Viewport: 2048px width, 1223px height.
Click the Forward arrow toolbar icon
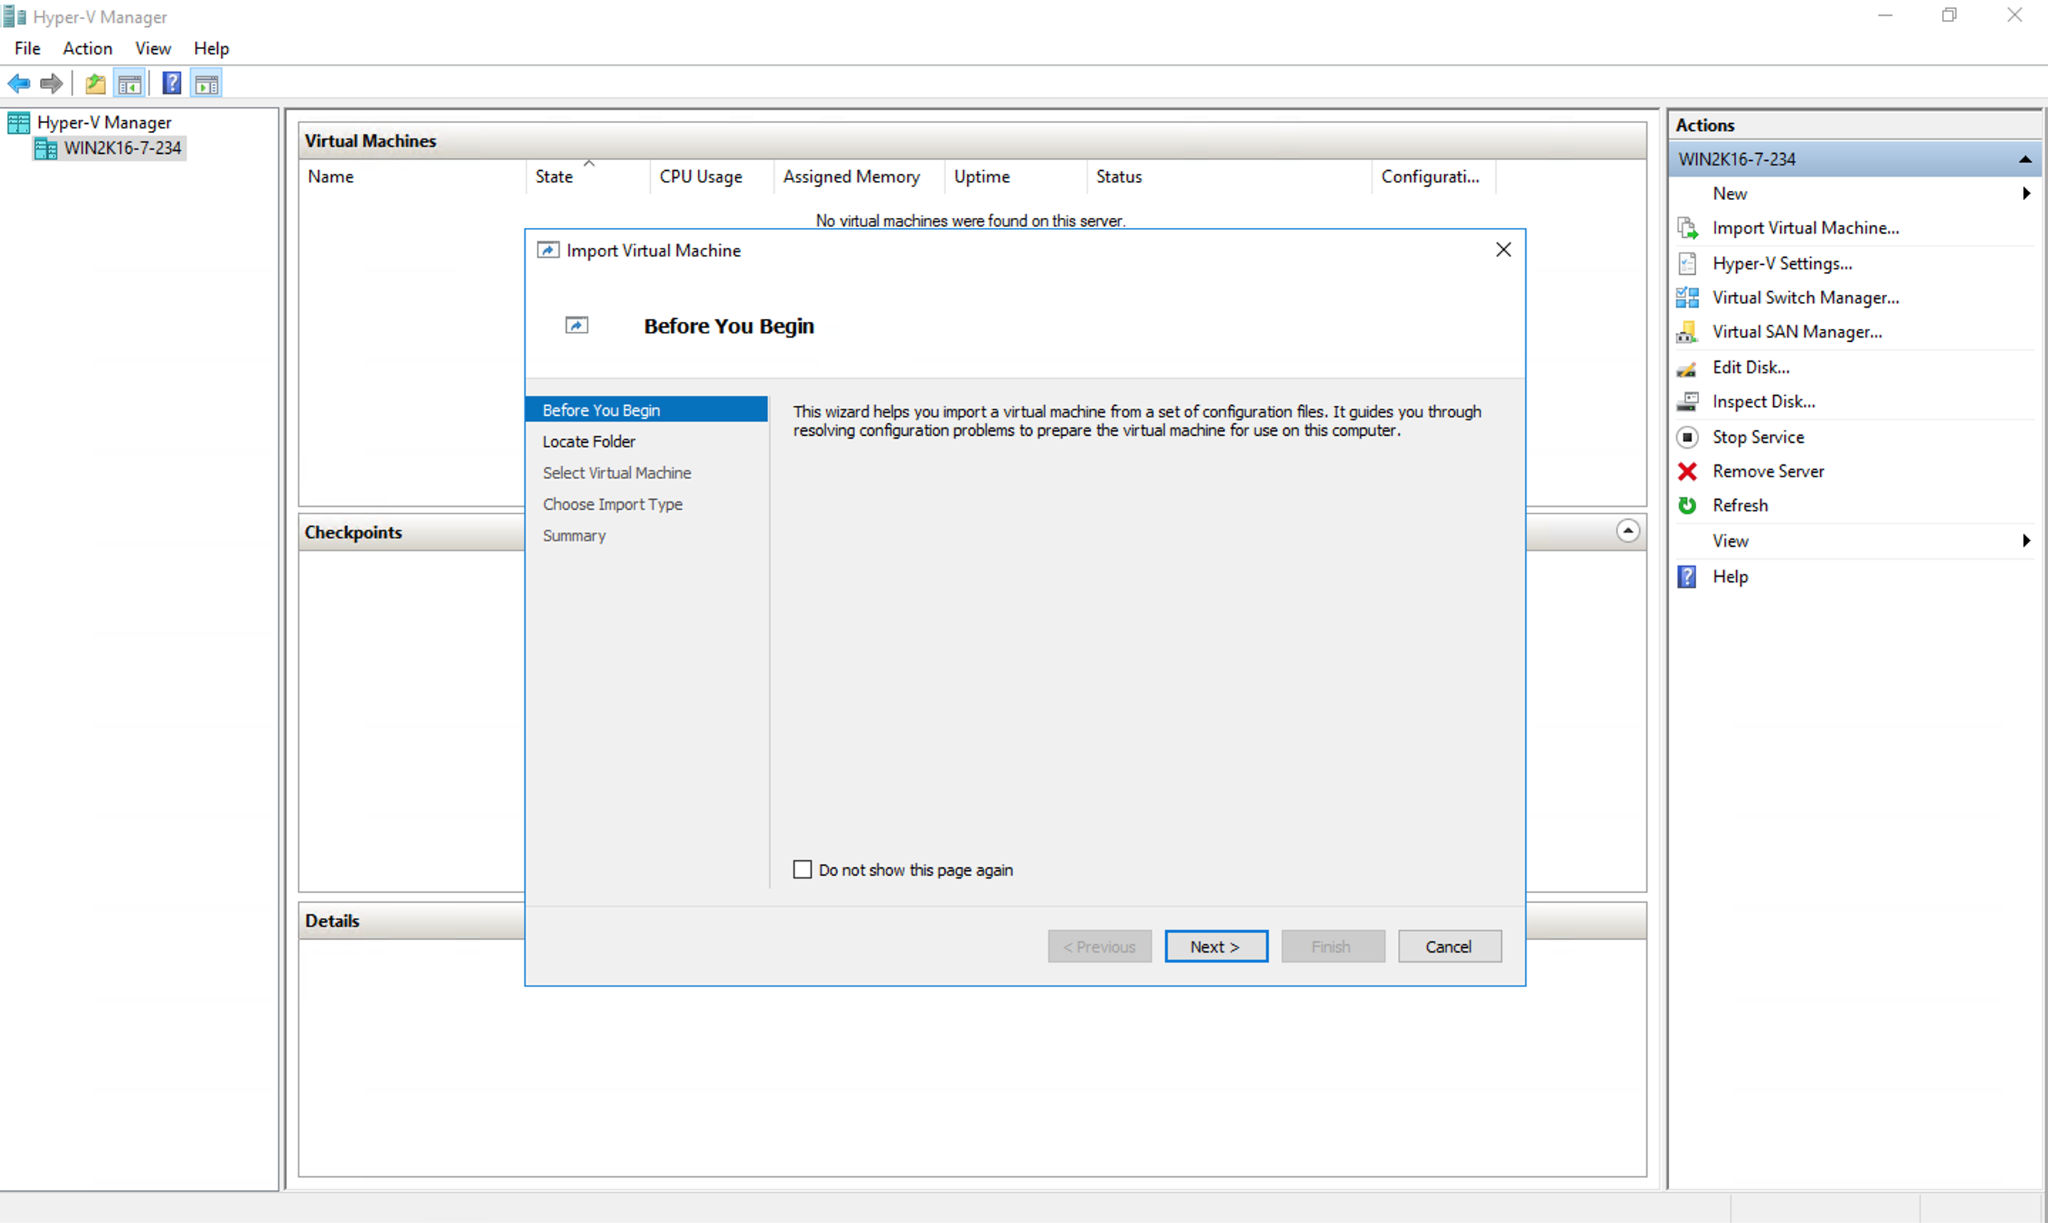pos(51,84)
